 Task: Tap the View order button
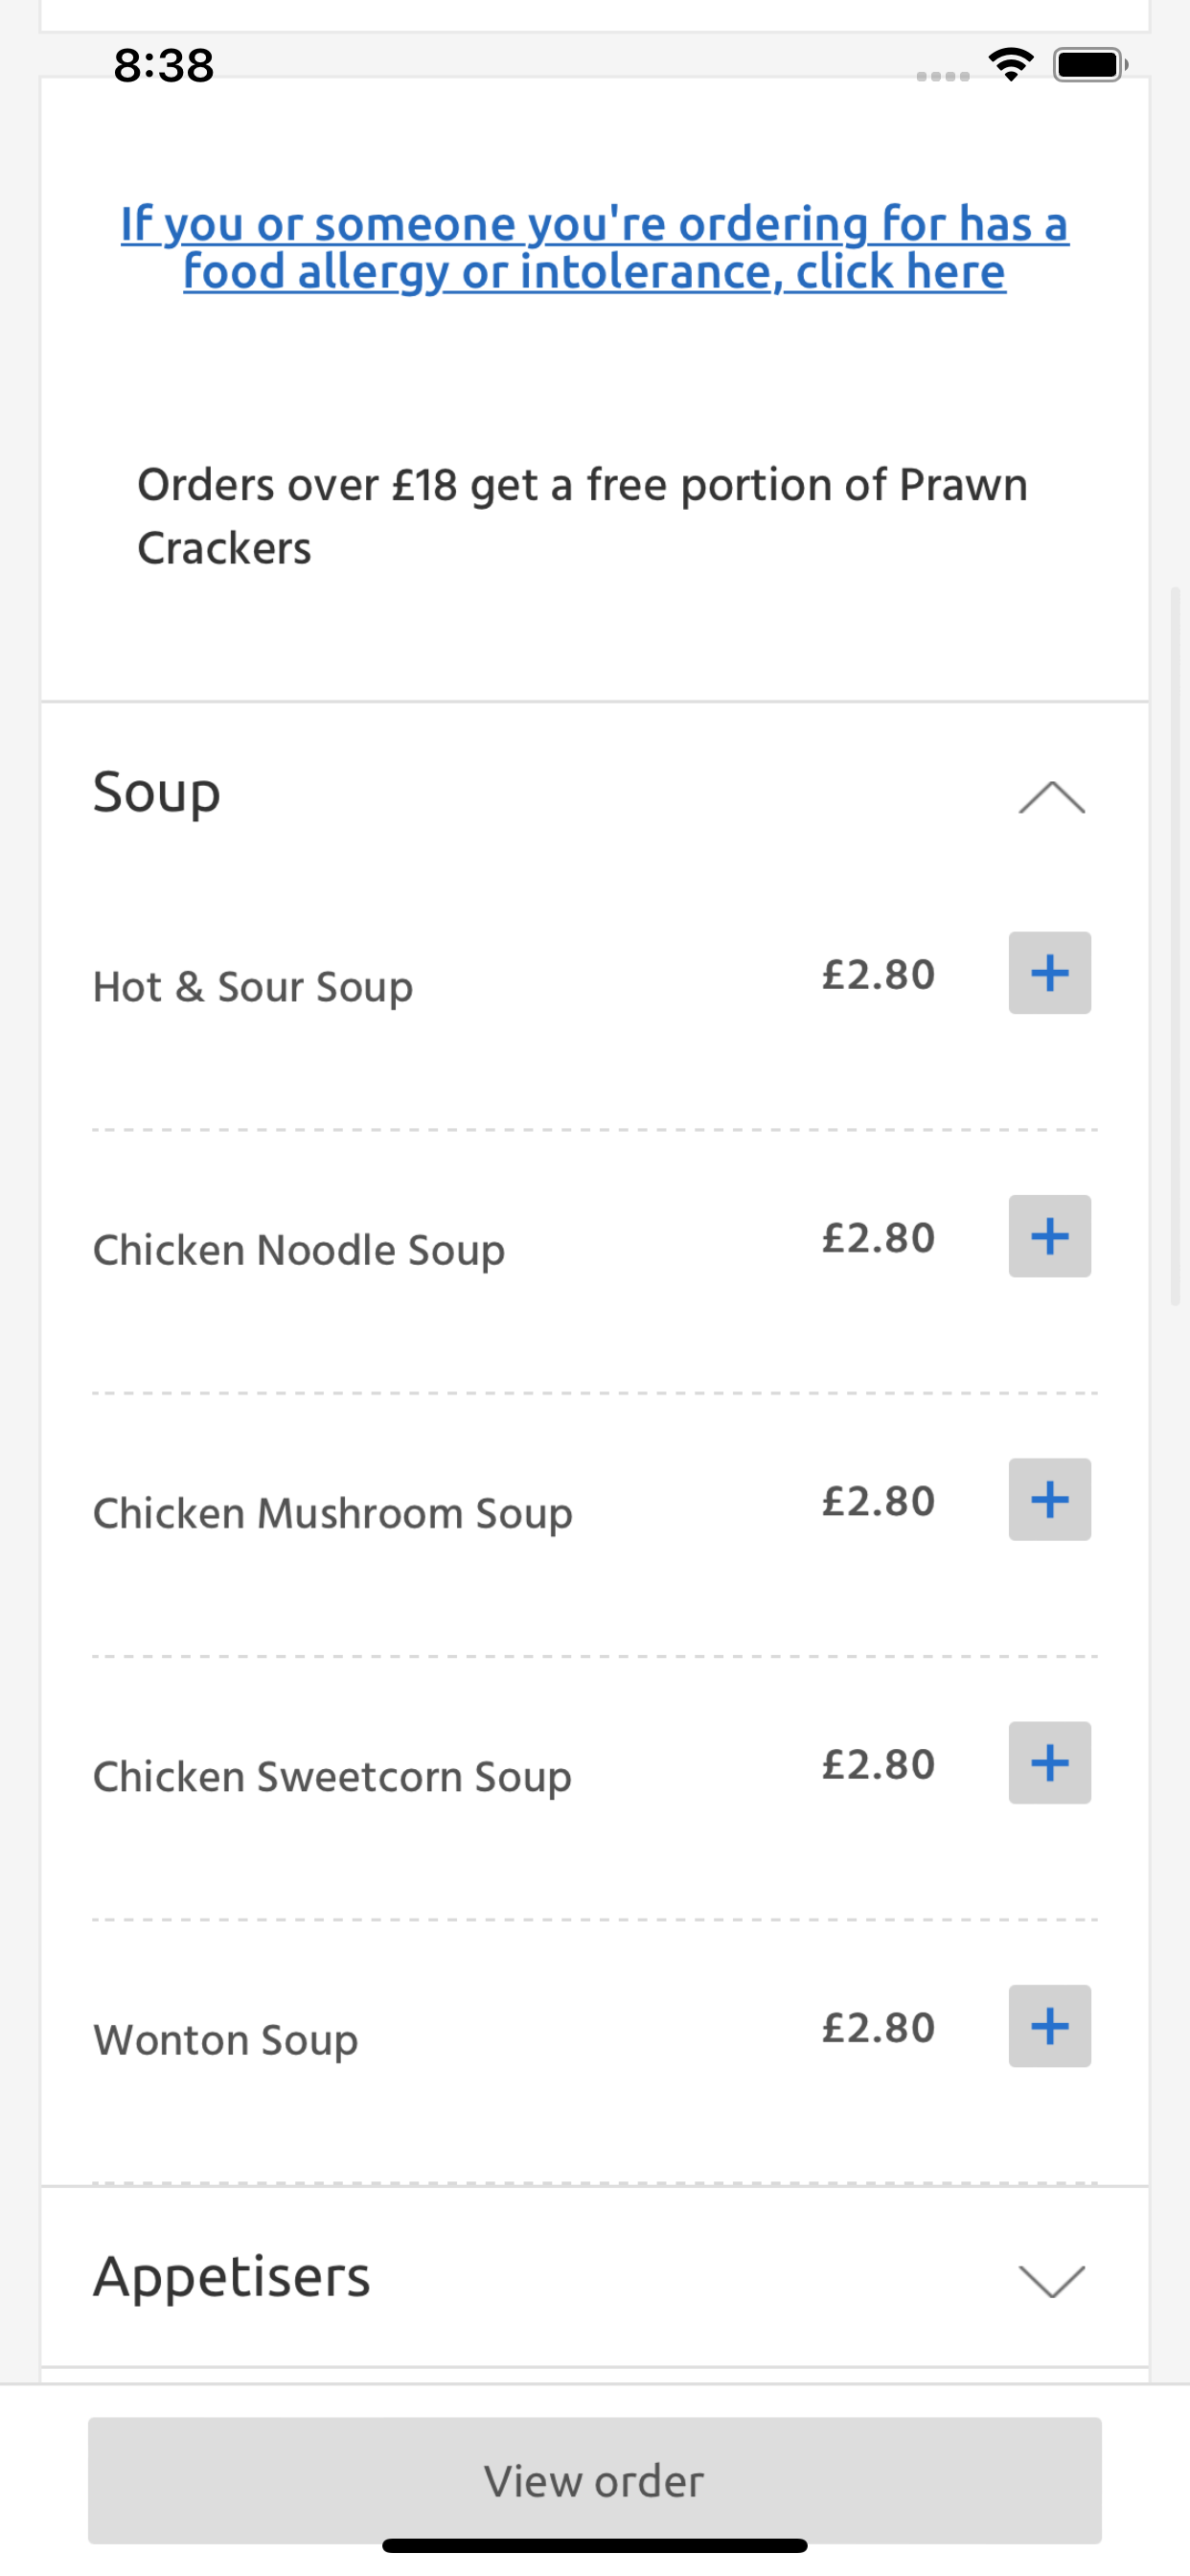[x=595, y=2480]
